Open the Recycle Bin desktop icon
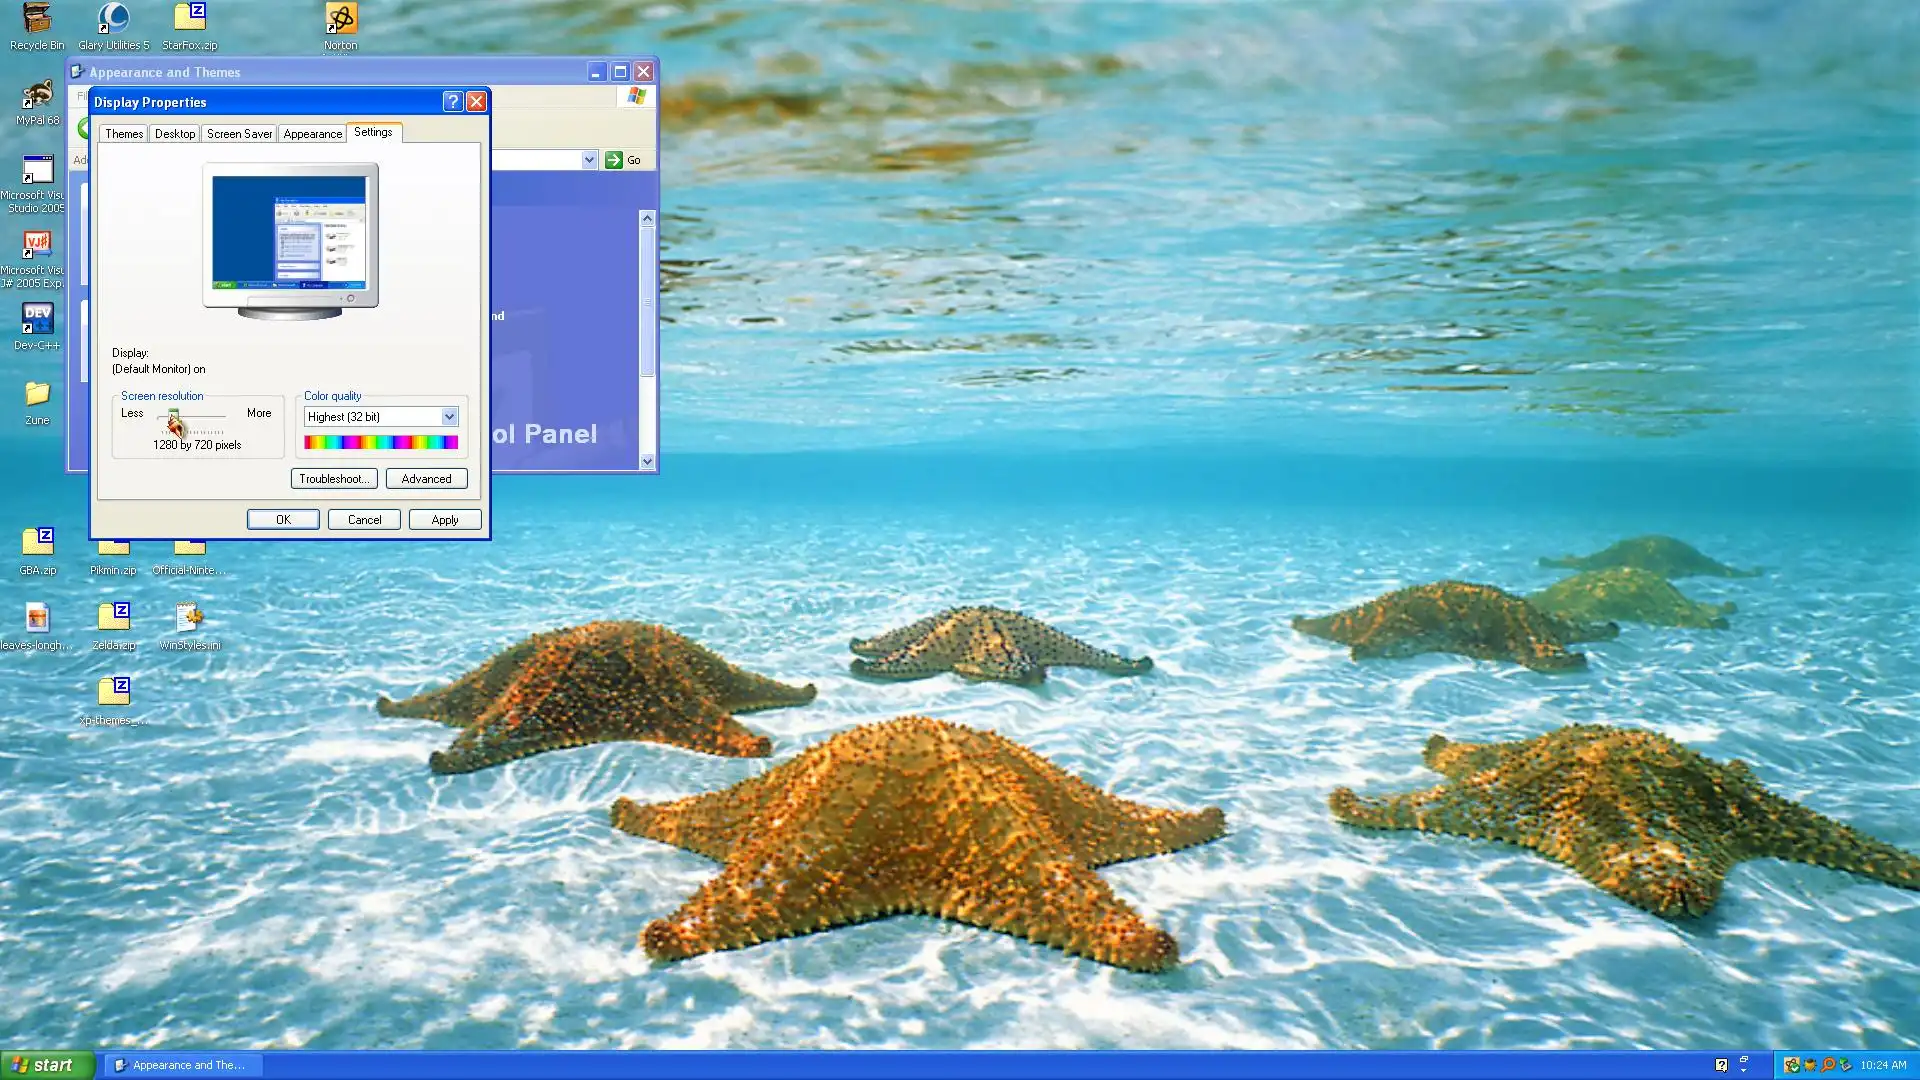 [37, 20]
